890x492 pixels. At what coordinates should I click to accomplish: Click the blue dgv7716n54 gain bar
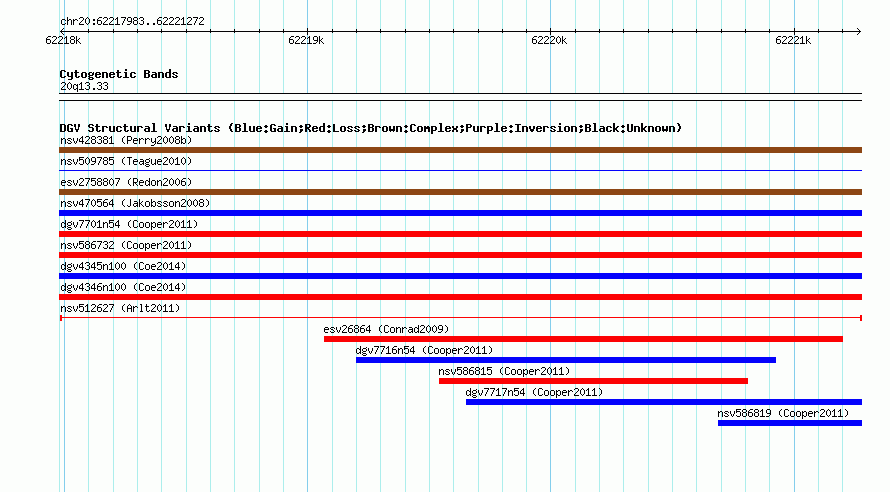pos(566,360)
